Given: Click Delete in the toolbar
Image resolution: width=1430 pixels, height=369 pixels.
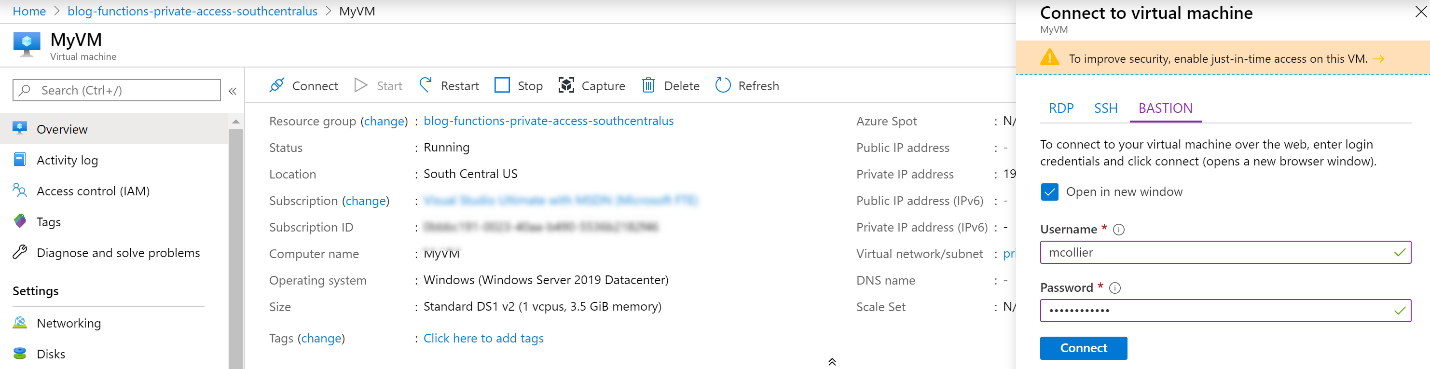Looking at the screenshot, I should (671, 86).
